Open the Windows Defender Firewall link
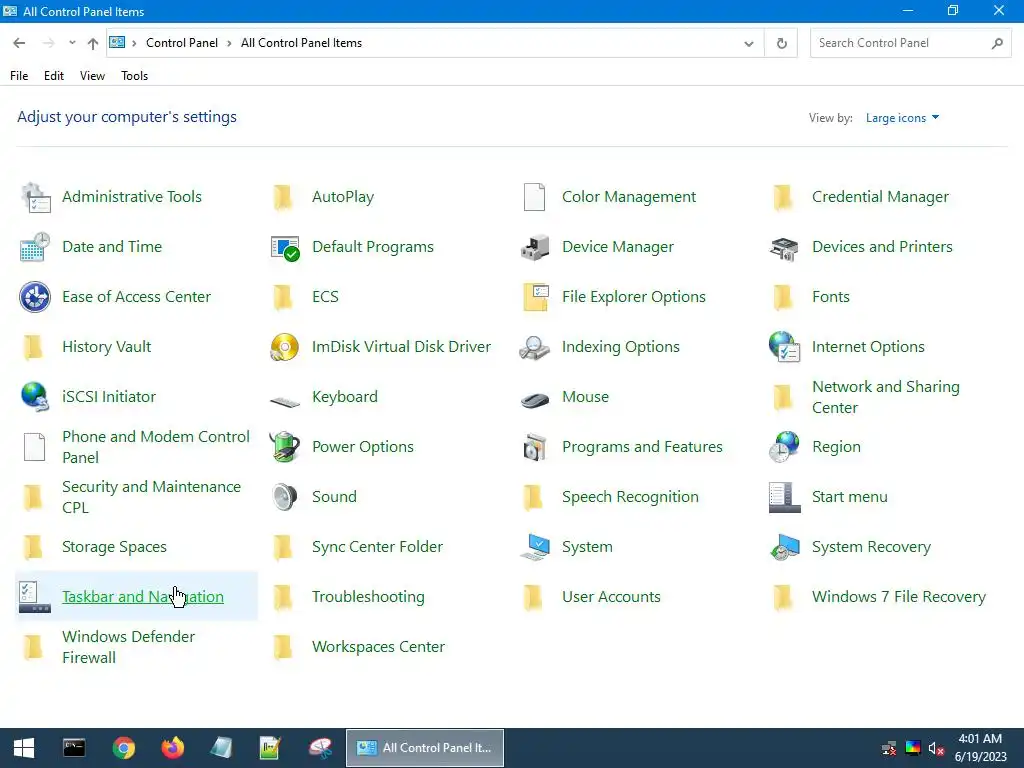 128,647
